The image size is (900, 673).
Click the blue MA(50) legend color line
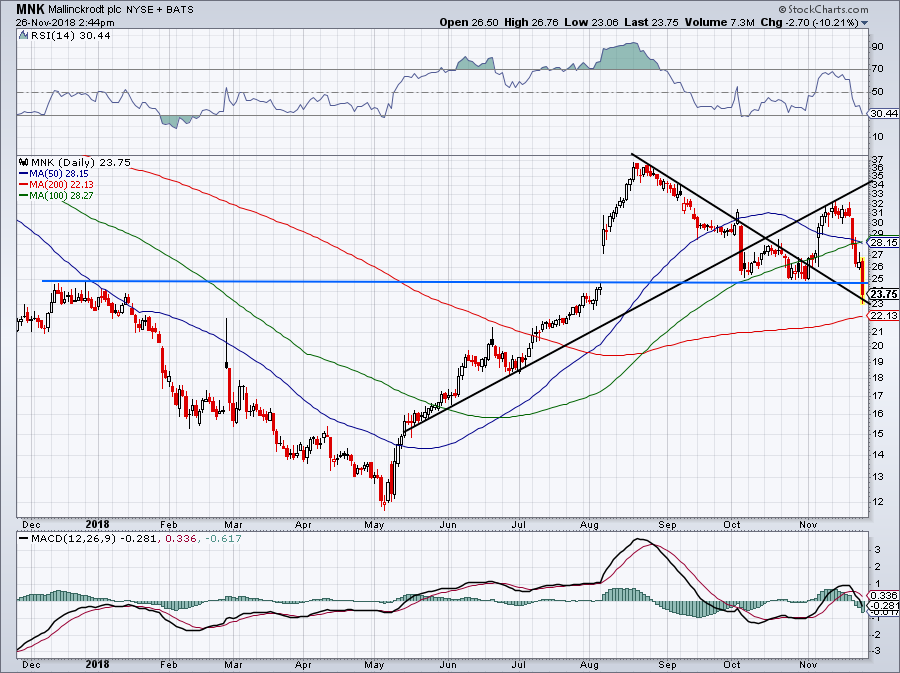coord(24,173)
